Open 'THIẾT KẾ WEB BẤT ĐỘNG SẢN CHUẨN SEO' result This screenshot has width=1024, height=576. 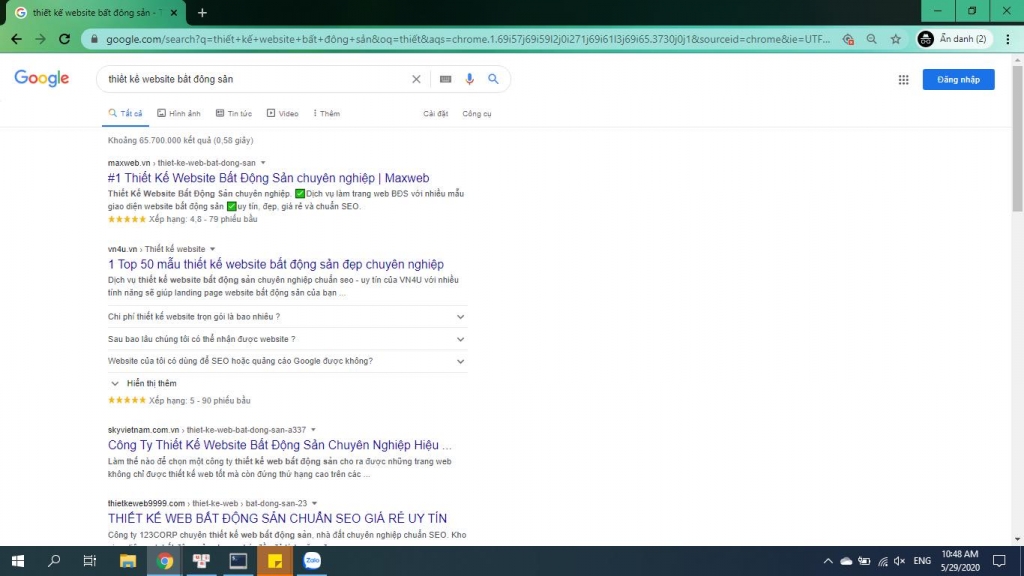click(x=278, y=518)
